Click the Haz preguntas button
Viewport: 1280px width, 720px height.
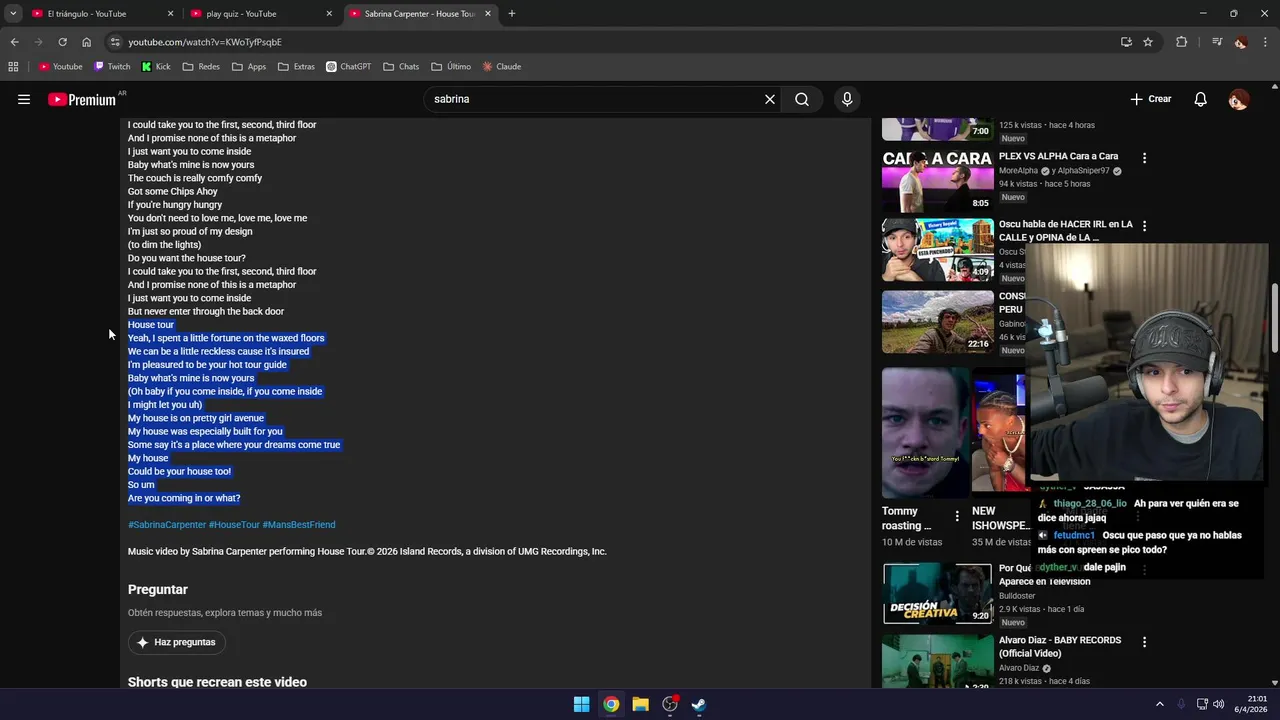click(x=176, y=642)
